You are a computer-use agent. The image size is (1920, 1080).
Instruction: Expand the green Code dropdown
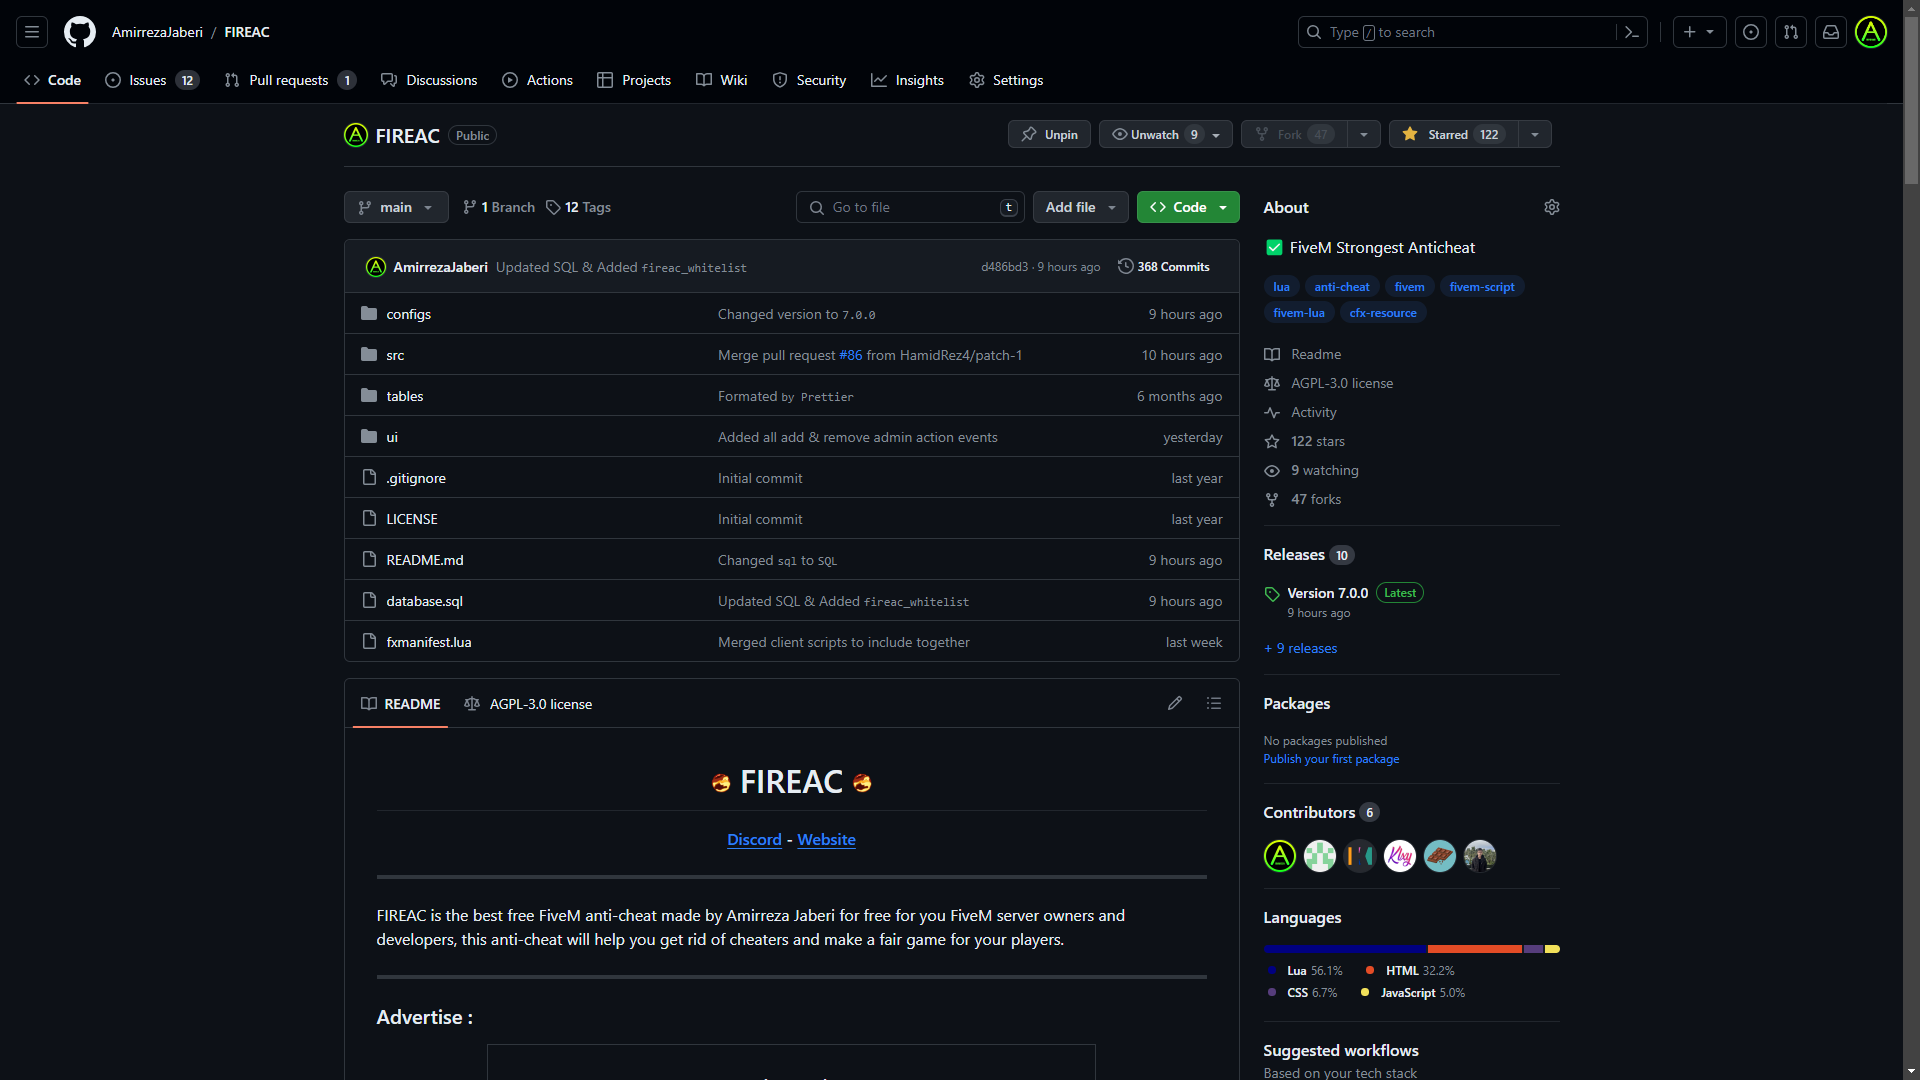[1188, 207]
